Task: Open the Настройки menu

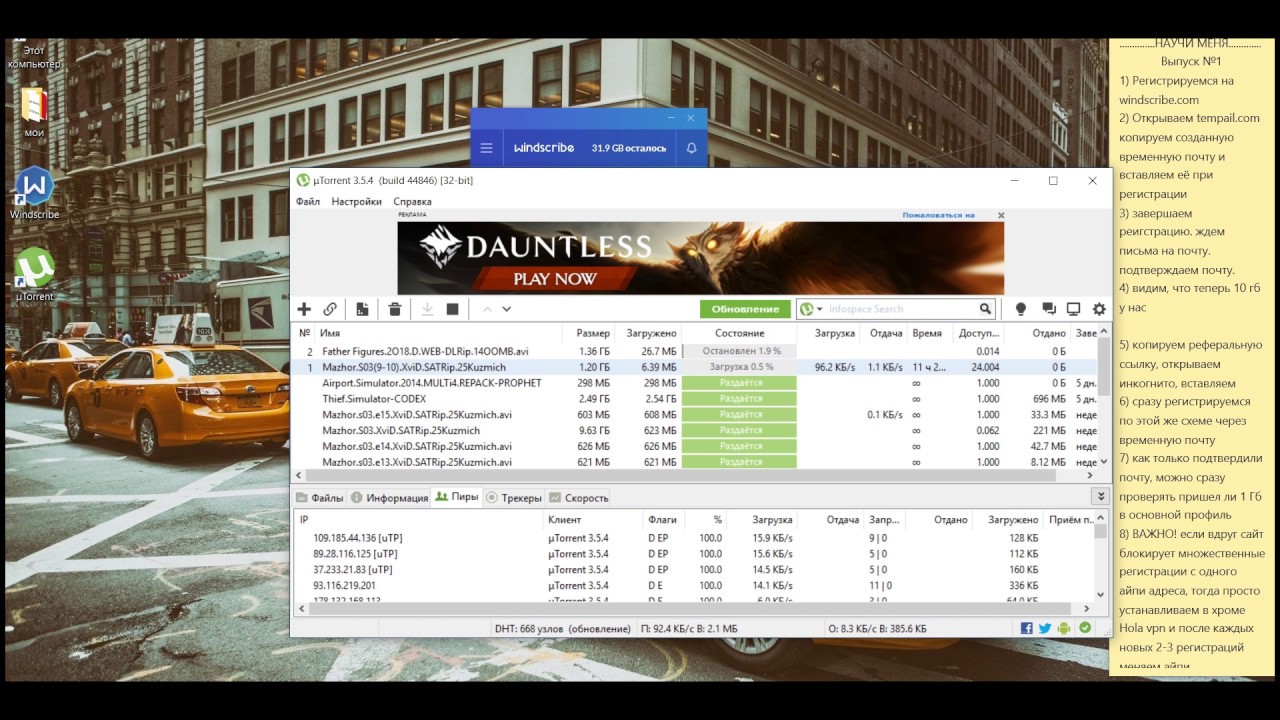Action: coord(357,201)
